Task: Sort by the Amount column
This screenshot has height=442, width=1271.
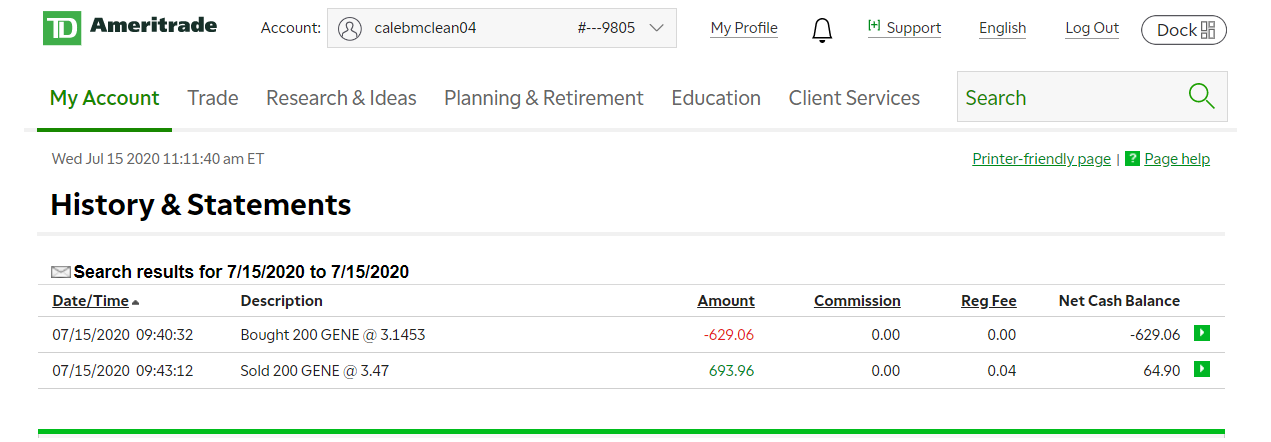Action: click(x=726, y=301)
